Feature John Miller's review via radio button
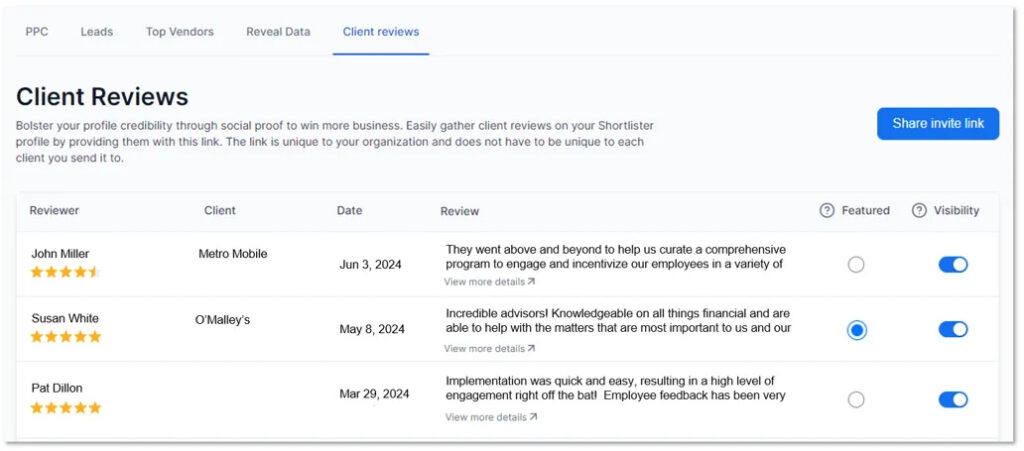The image size is (1024, 451). [856, 265]
